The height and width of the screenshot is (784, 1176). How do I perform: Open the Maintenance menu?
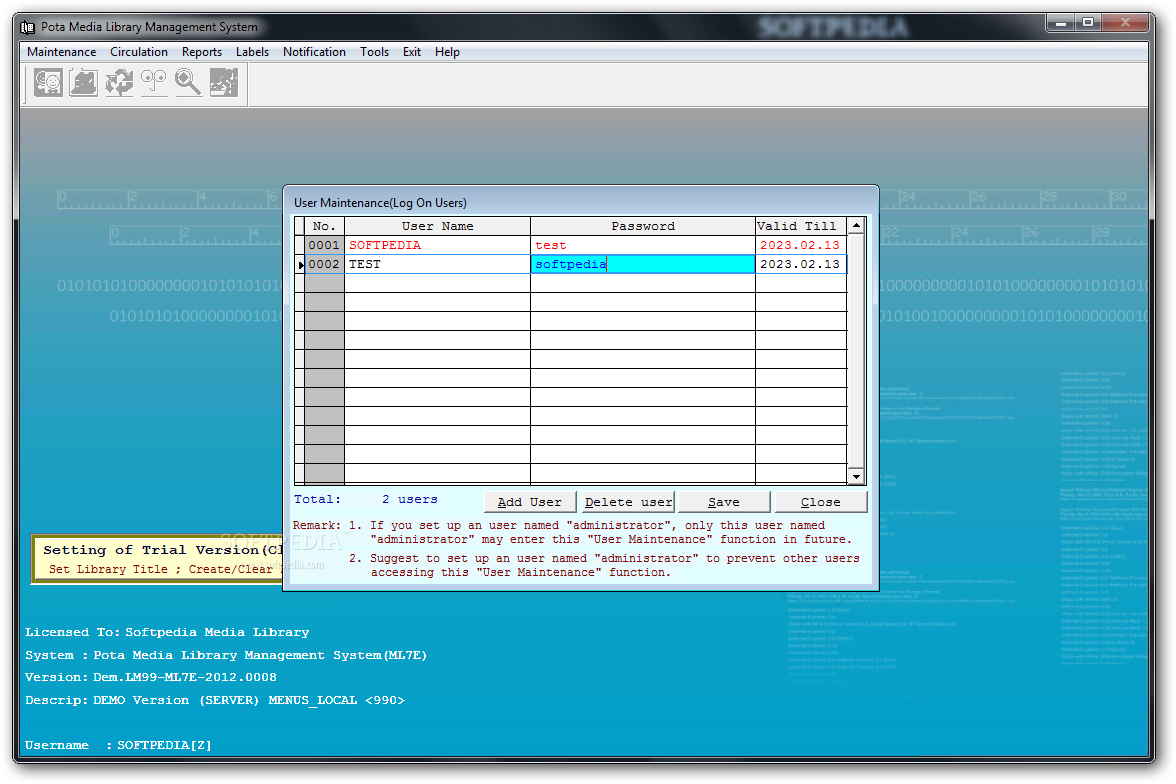click(x=62, y=52)
